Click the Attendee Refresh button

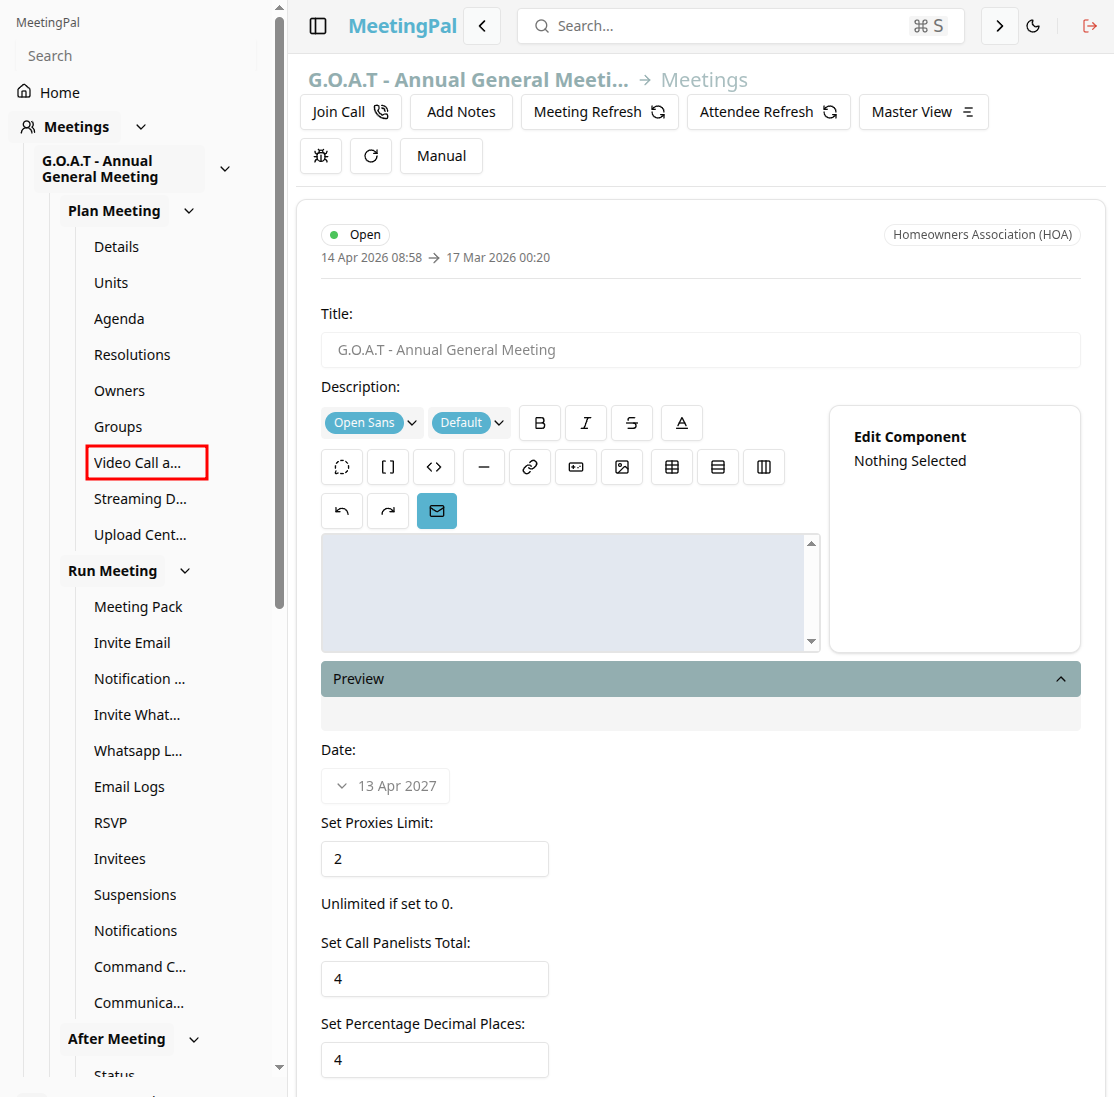coord(769,112)
